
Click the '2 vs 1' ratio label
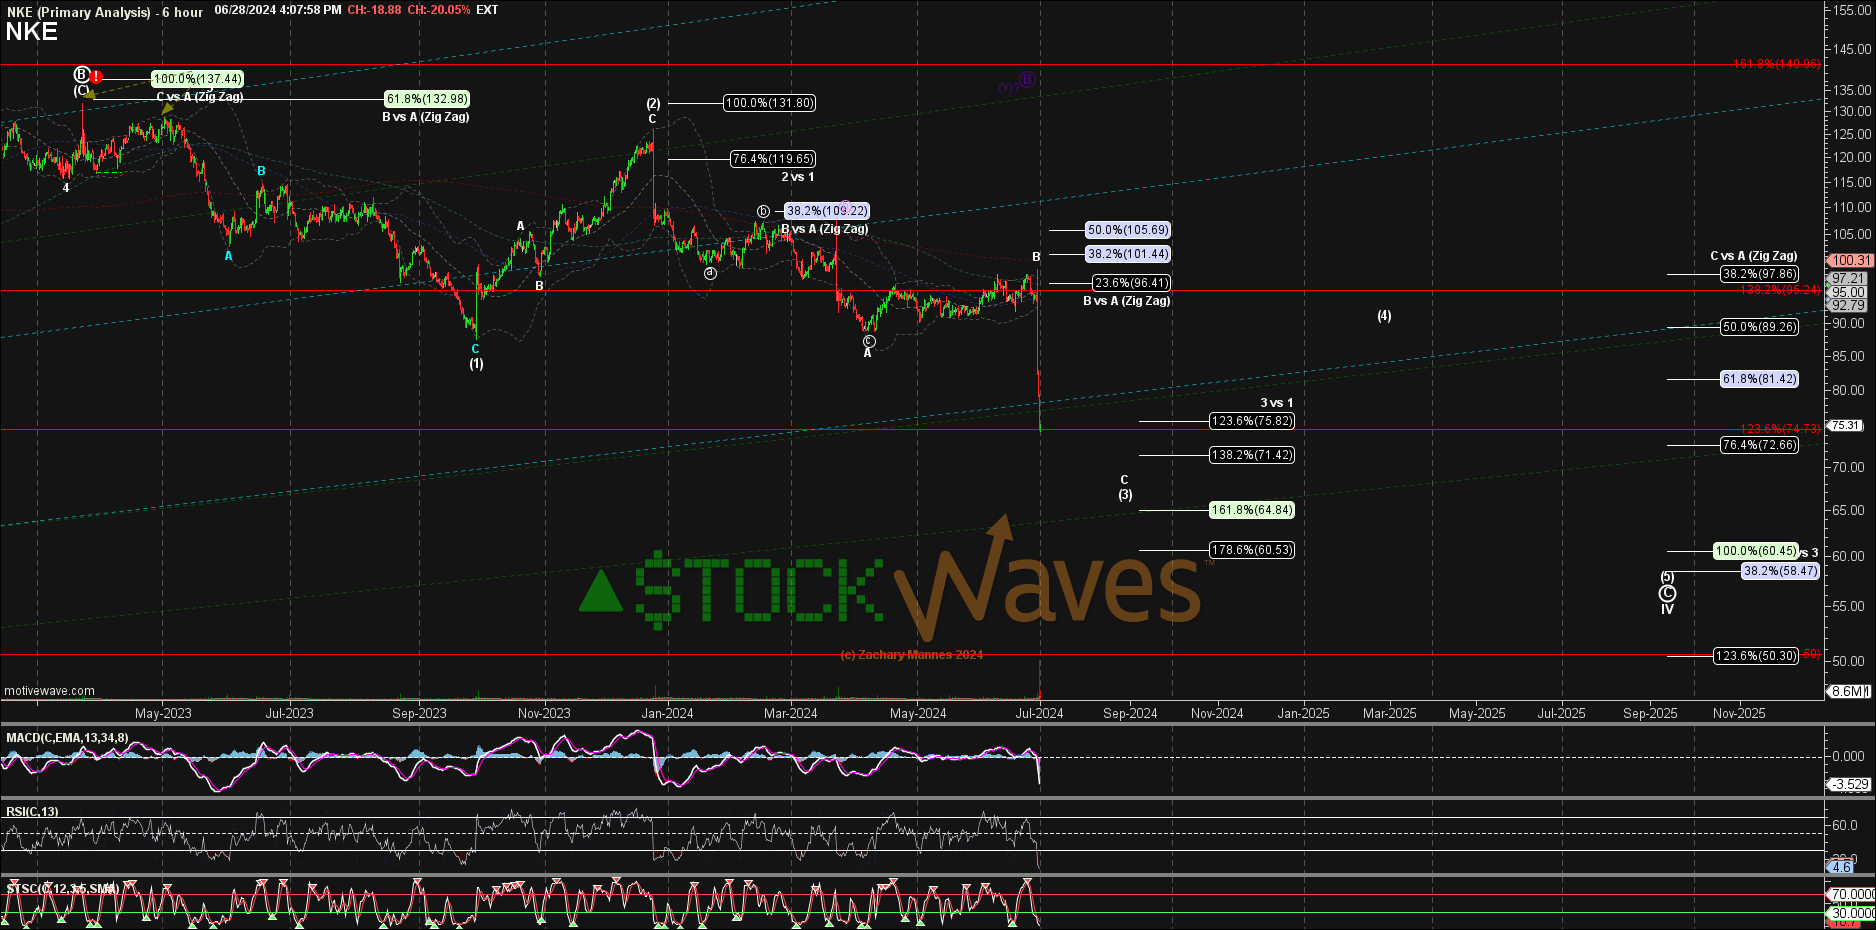(798, 177)
